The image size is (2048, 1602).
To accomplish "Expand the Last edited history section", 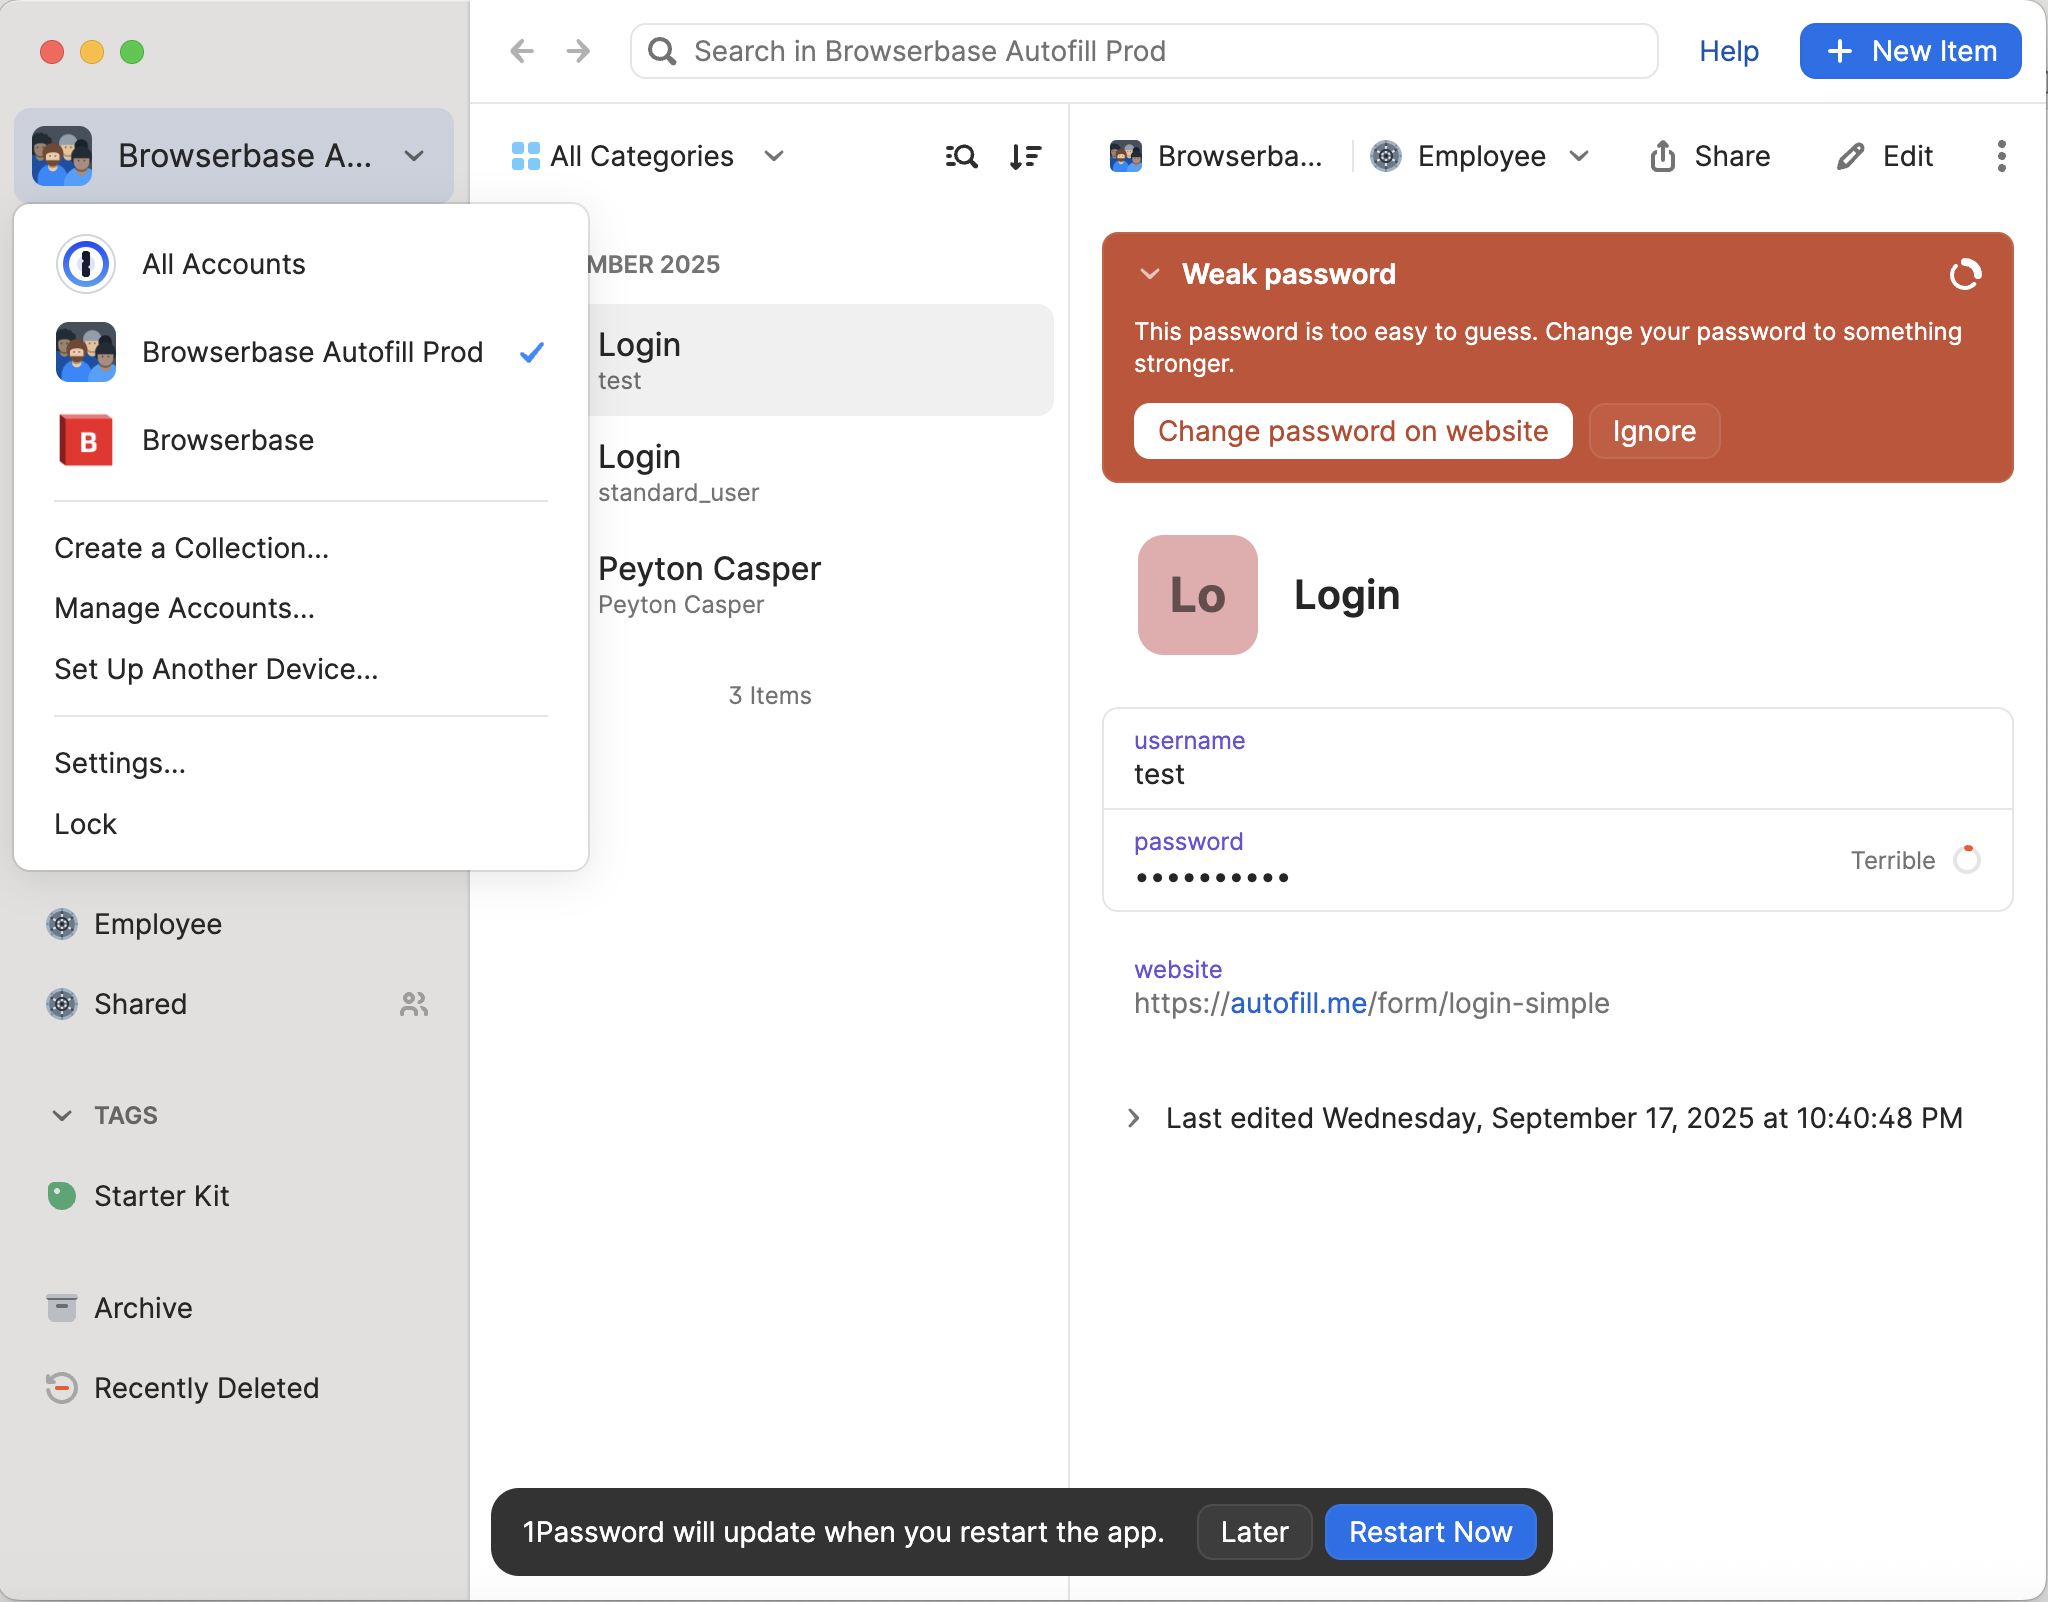I will pyautogui.click(x=1134, y=1118).
